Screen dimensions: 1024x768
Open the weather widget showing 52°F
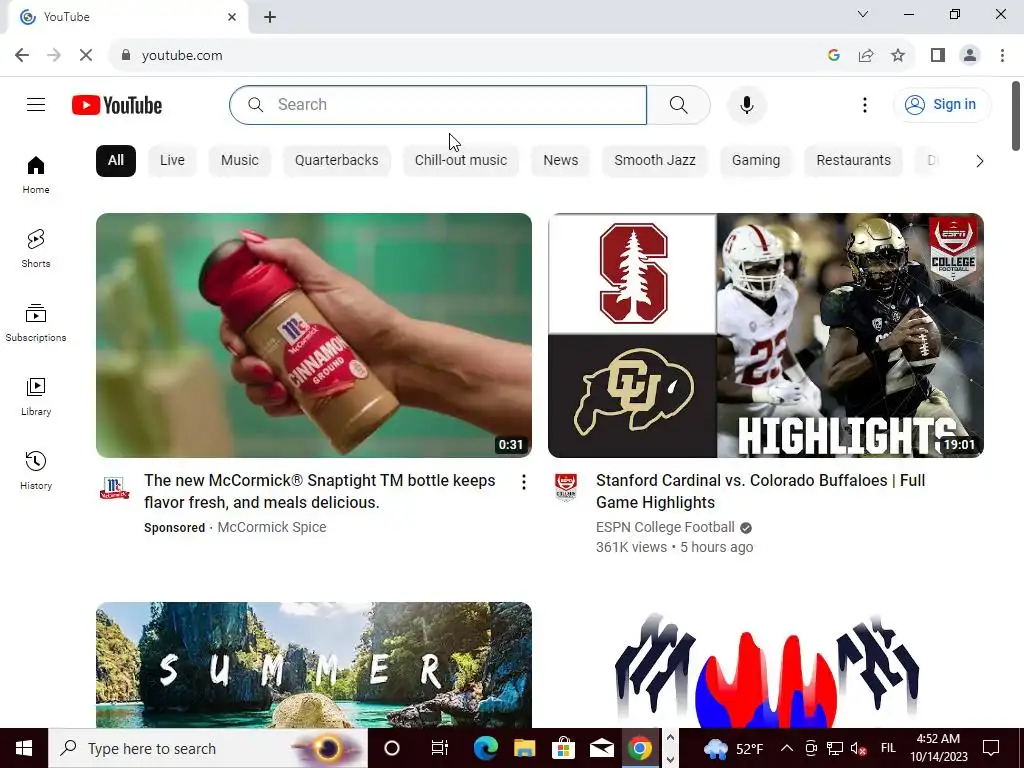point(733,748)
